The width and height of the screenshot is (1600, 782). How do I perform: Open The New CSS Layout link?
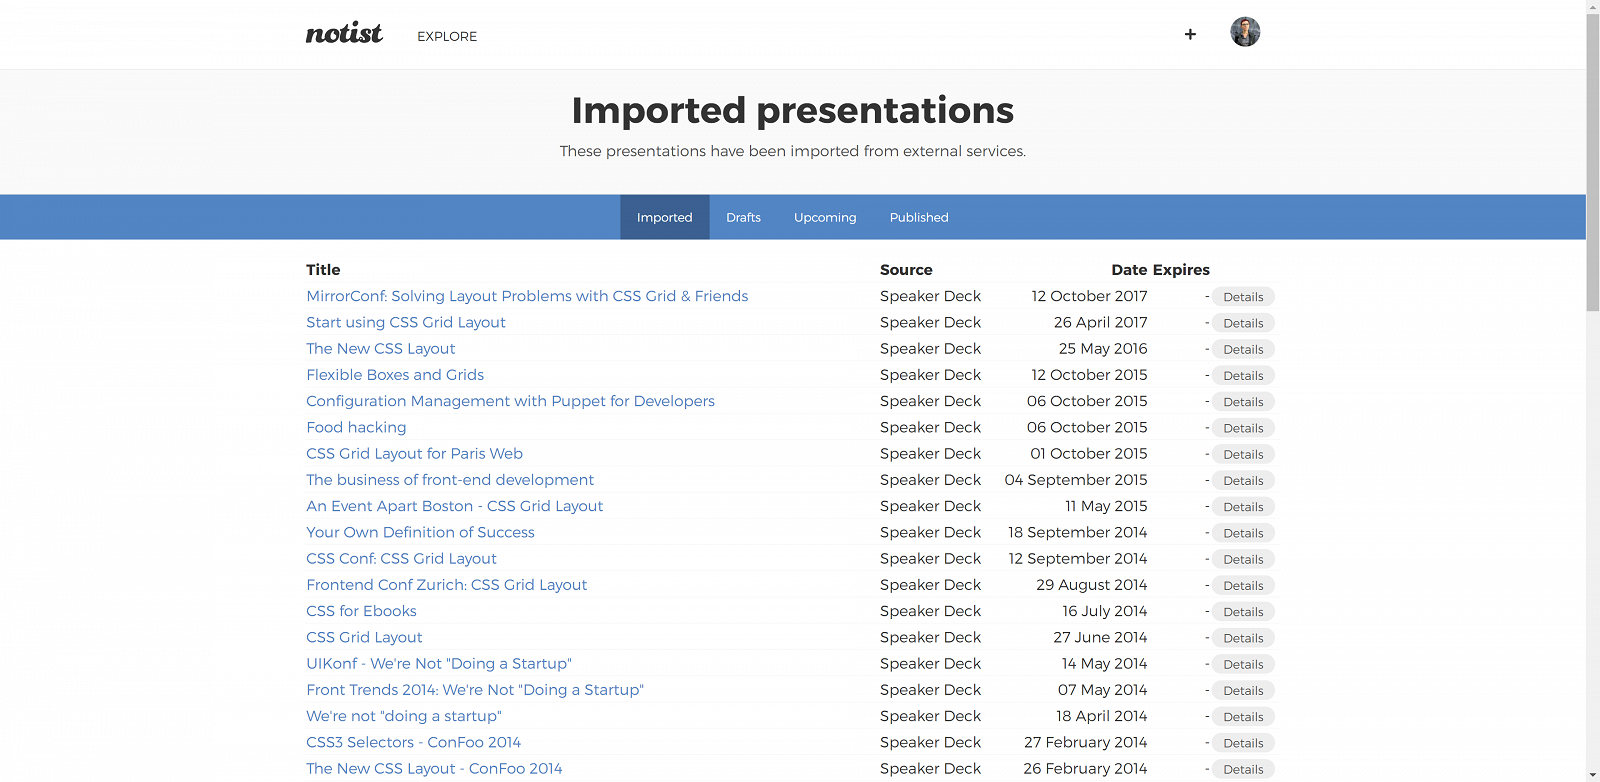[380, 348]
